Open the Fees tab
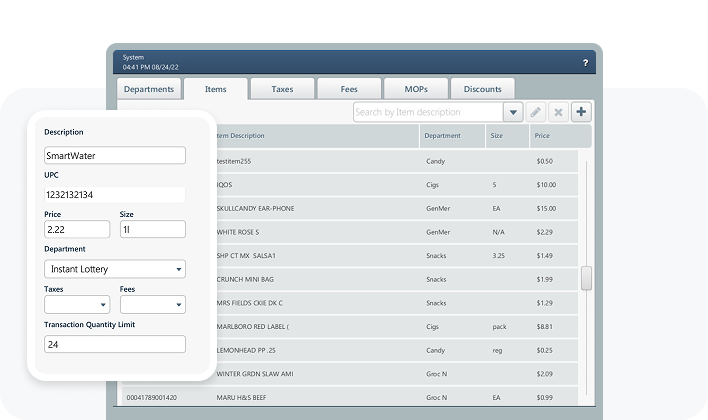Screen dimensions: 708x420 (x=349, y=89)
